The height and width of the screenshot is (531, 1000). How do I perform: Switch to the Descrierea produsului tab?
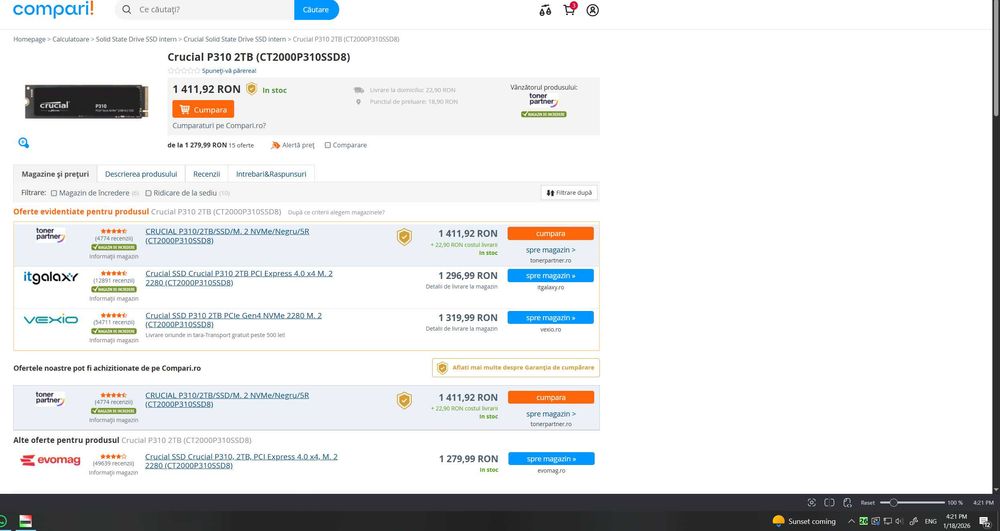pyautogui.click(x=141, y=174)
